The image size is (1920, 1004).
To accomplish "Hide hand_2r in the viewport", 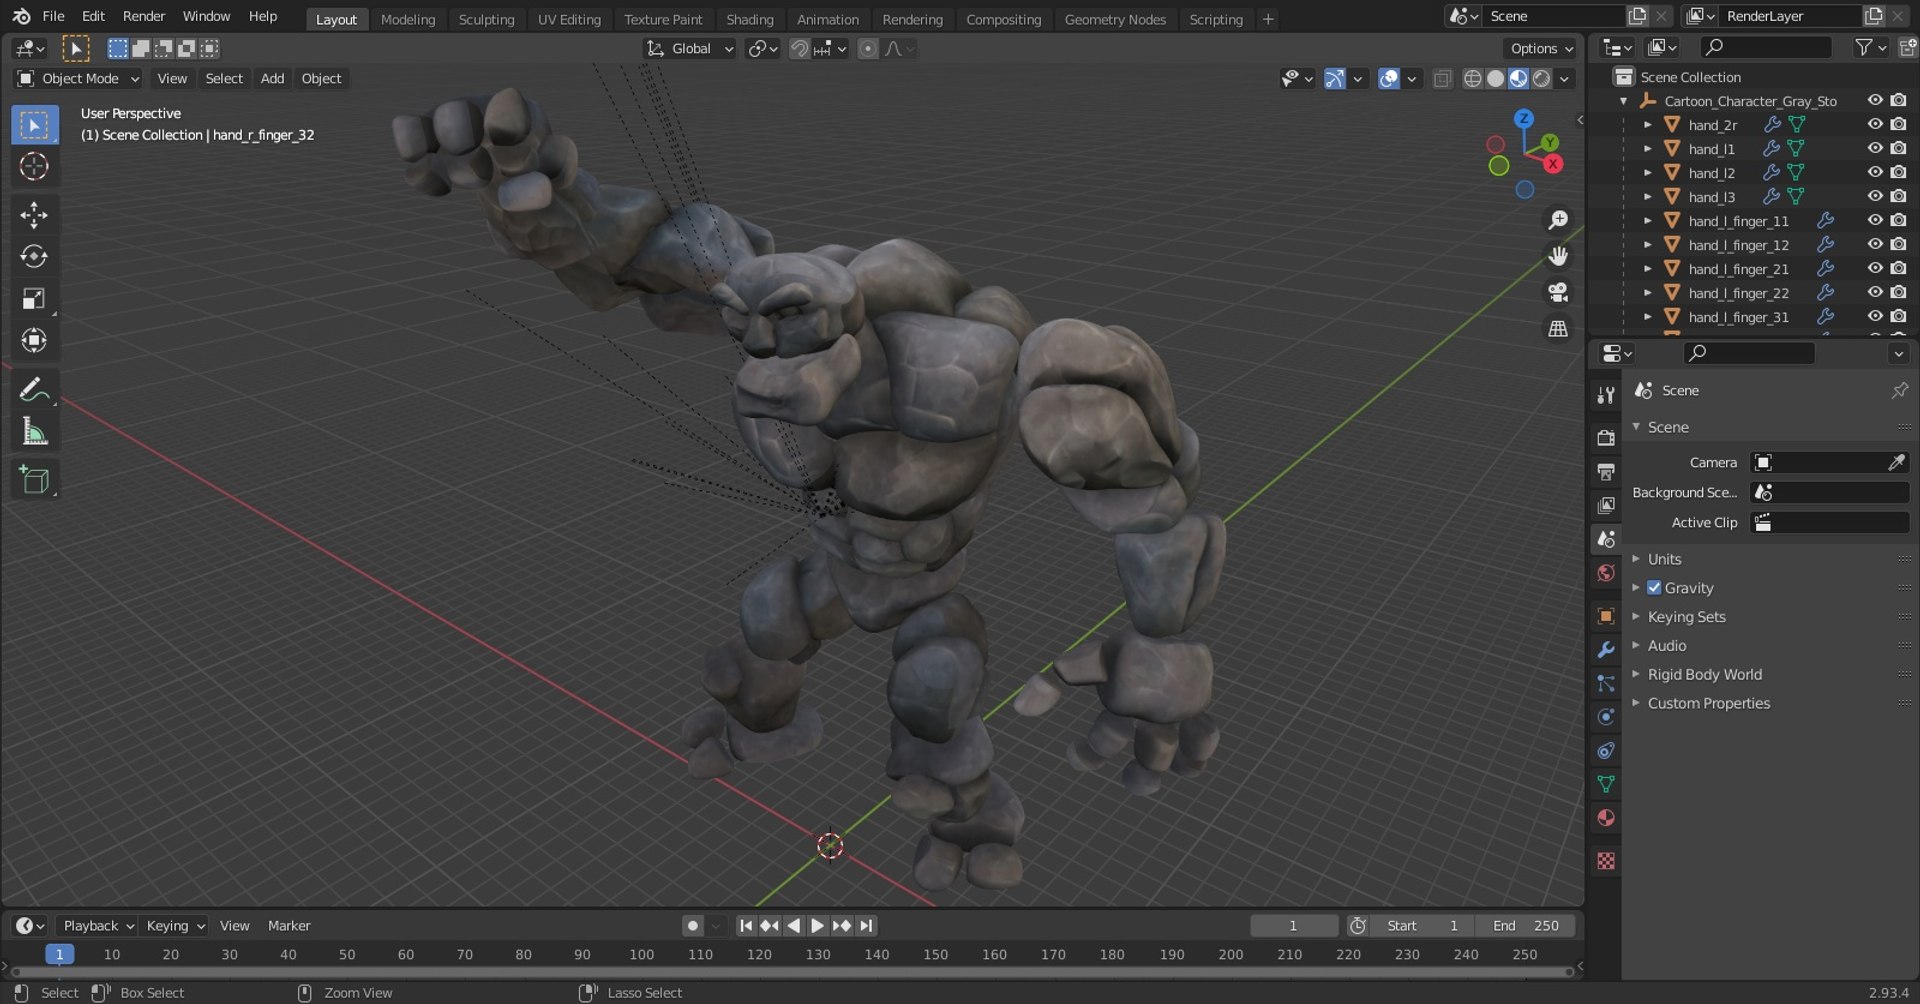I will click(x=1875, y=124).
